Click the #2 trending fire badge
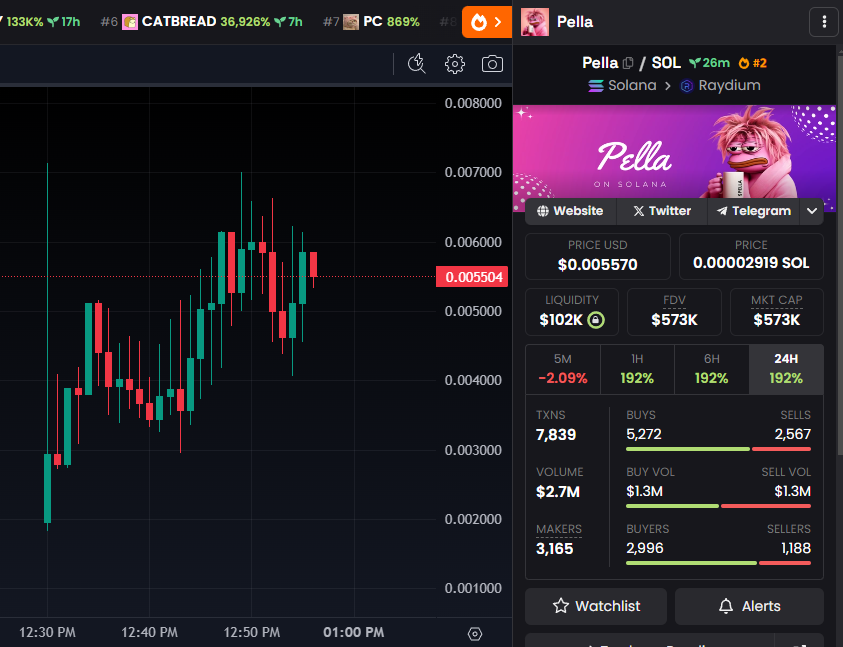Screen dimensions: 843x647 tap(753, 63)
